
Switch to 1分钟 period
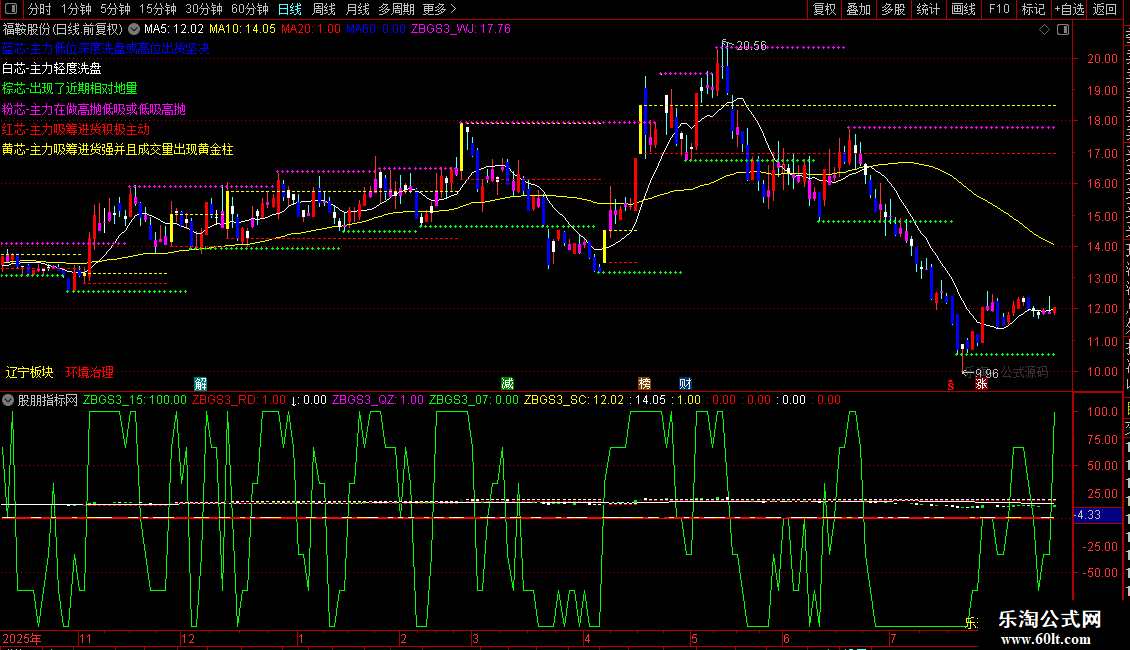[x=76, y=9]
